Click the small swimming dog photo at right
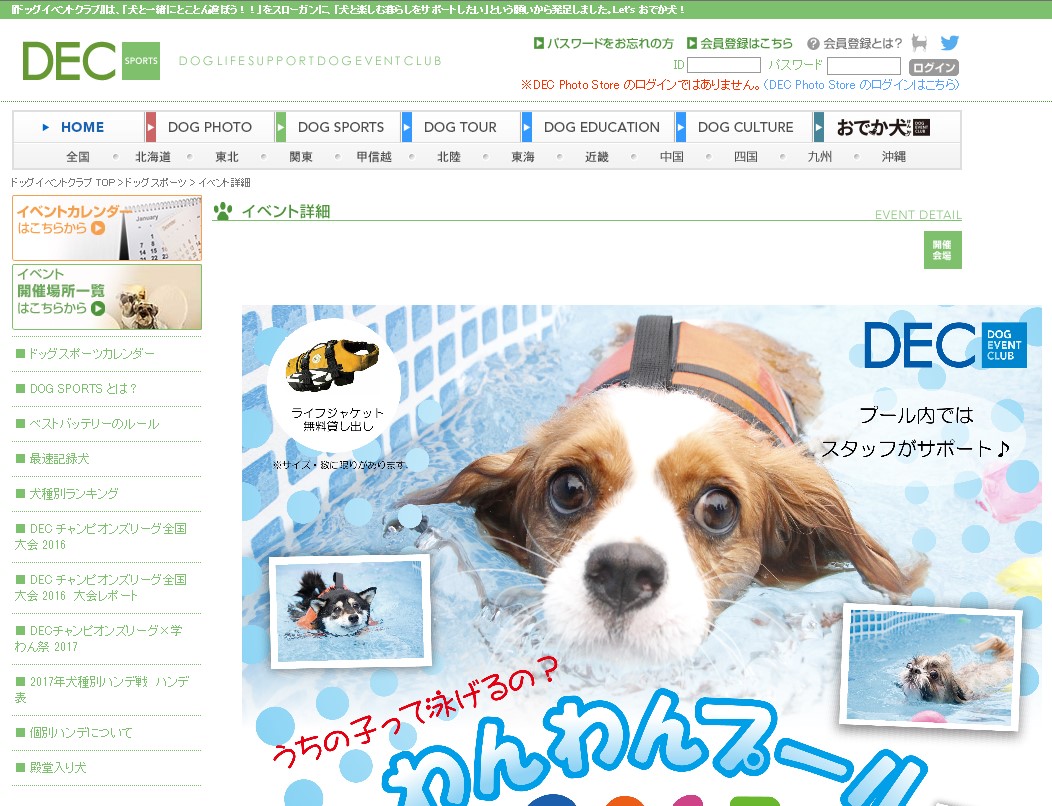This screenshot has height=806, width=1052. [933, 668]
